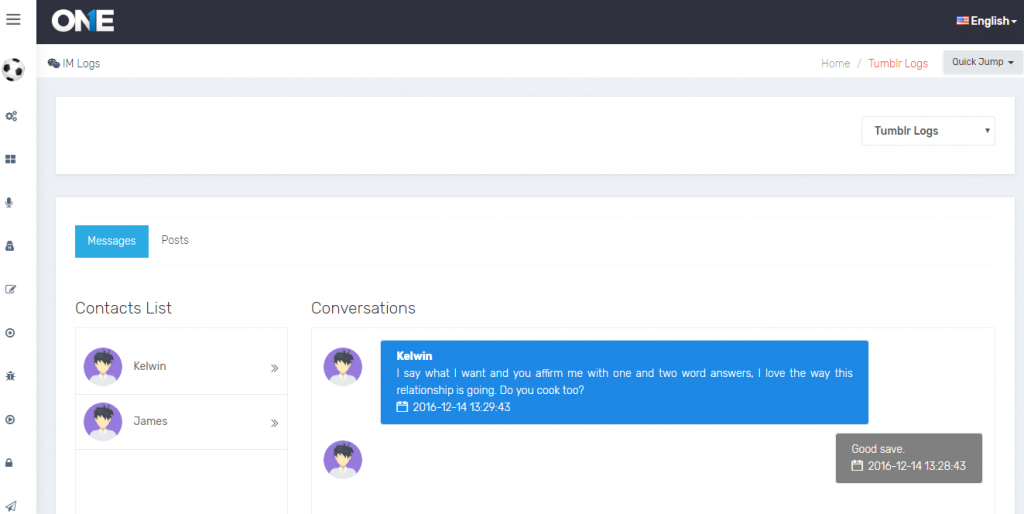The height and width of the screenshot is (514, 1024).
Task: Click the microphone icon in sidebar
Action: coord(10,202)
